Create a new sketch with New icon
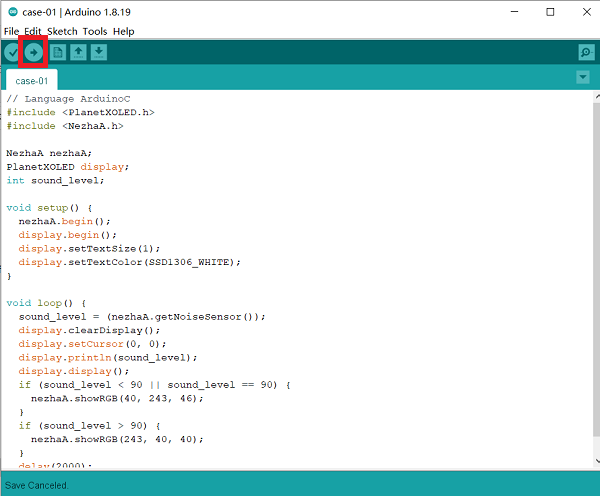The height and width of the screenshot is (496, 600). [x=58, y=52]
